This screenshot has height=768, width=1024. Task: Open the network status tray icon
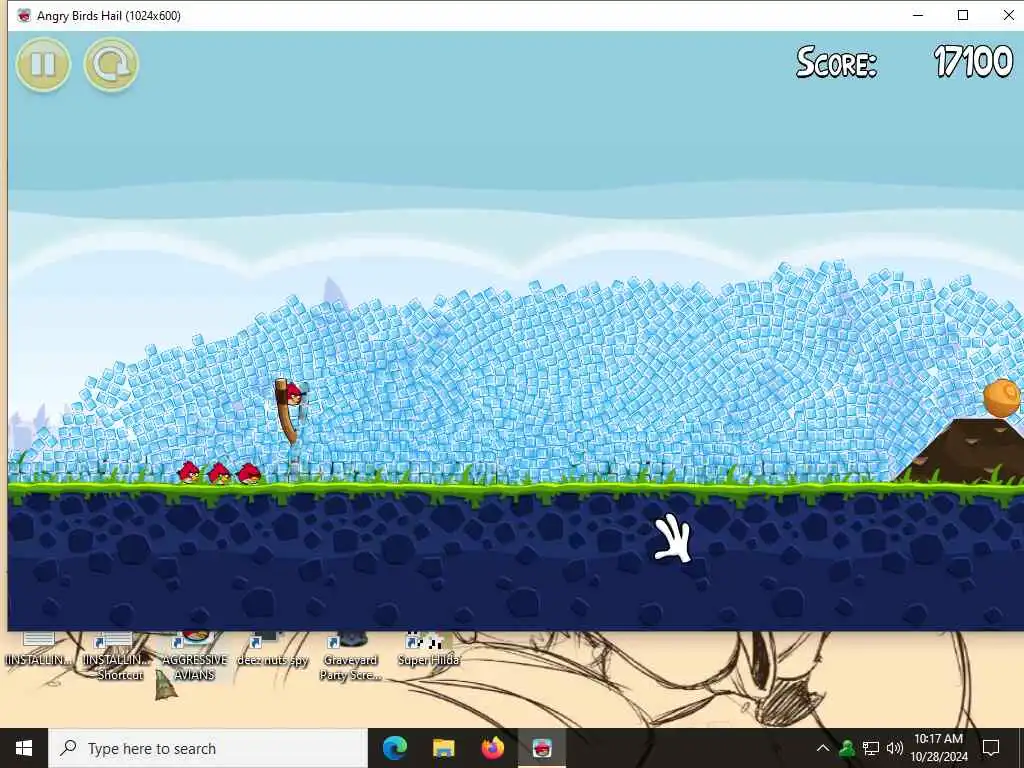[871, 748]
